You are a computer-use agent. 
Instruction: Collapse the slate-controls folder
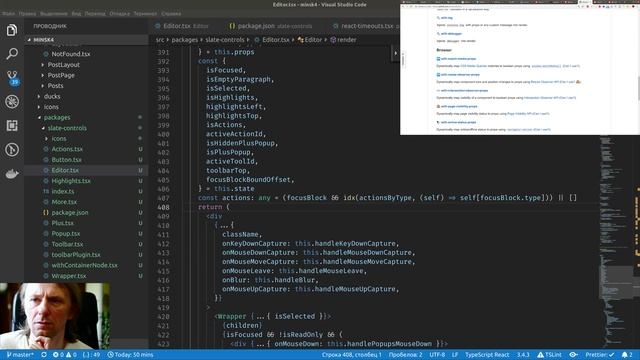point(67,128)
